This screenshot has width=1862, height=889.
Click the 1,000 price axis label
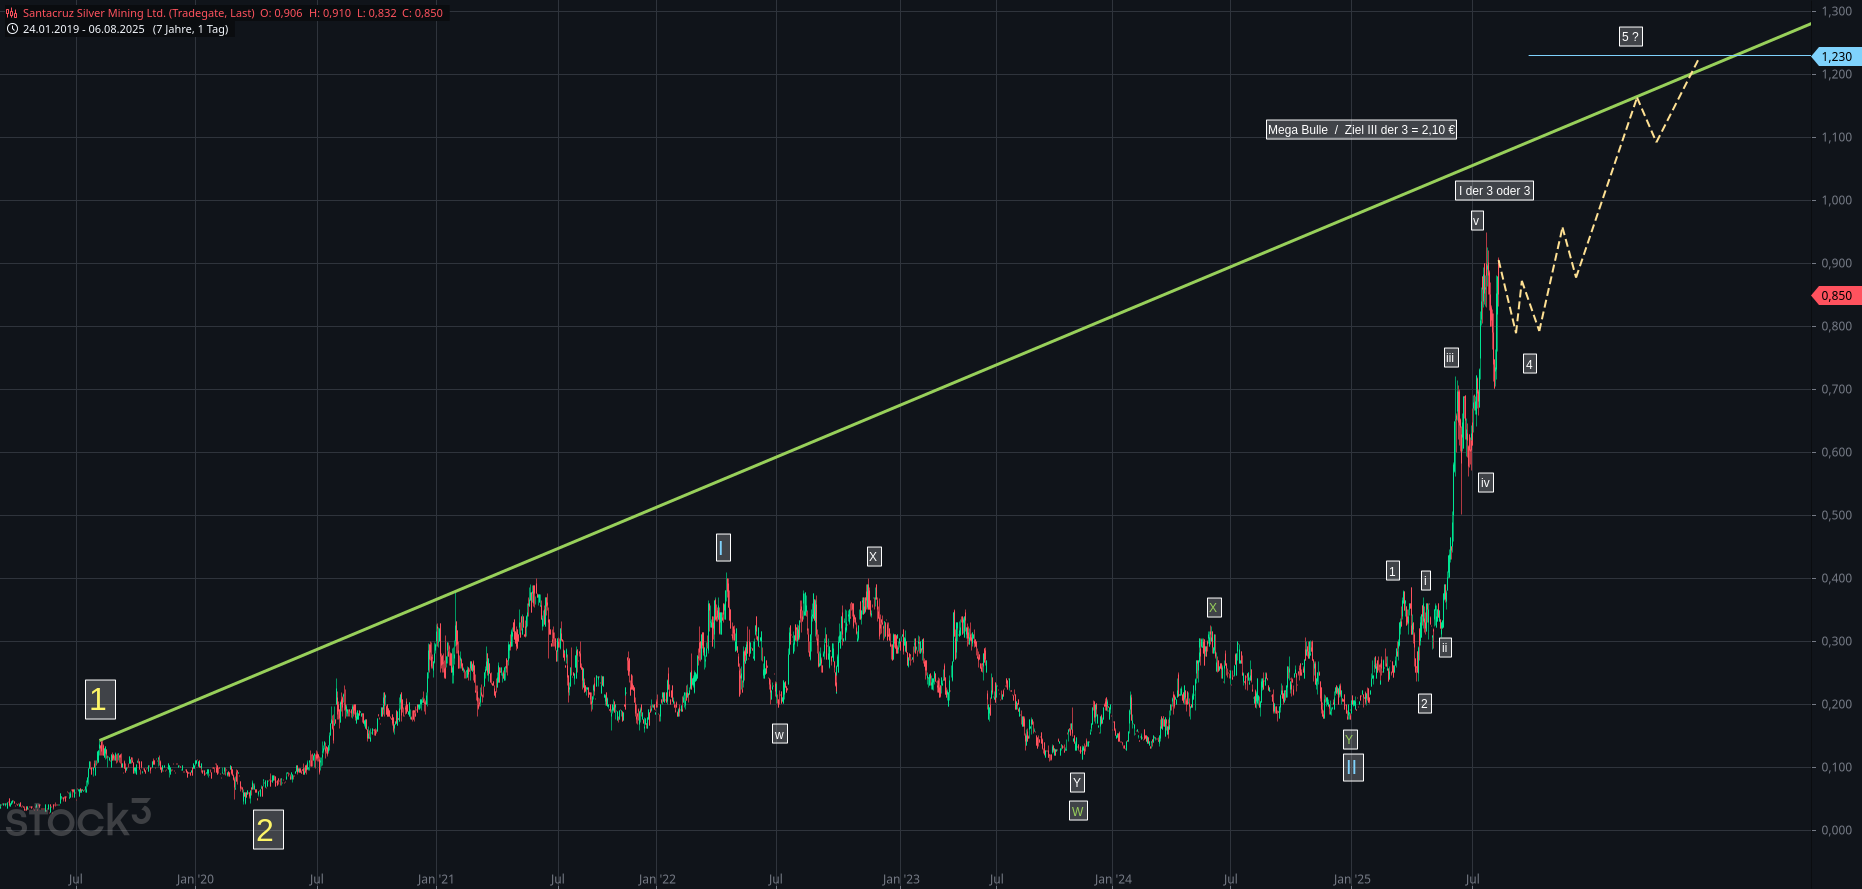coord(1836,200)
